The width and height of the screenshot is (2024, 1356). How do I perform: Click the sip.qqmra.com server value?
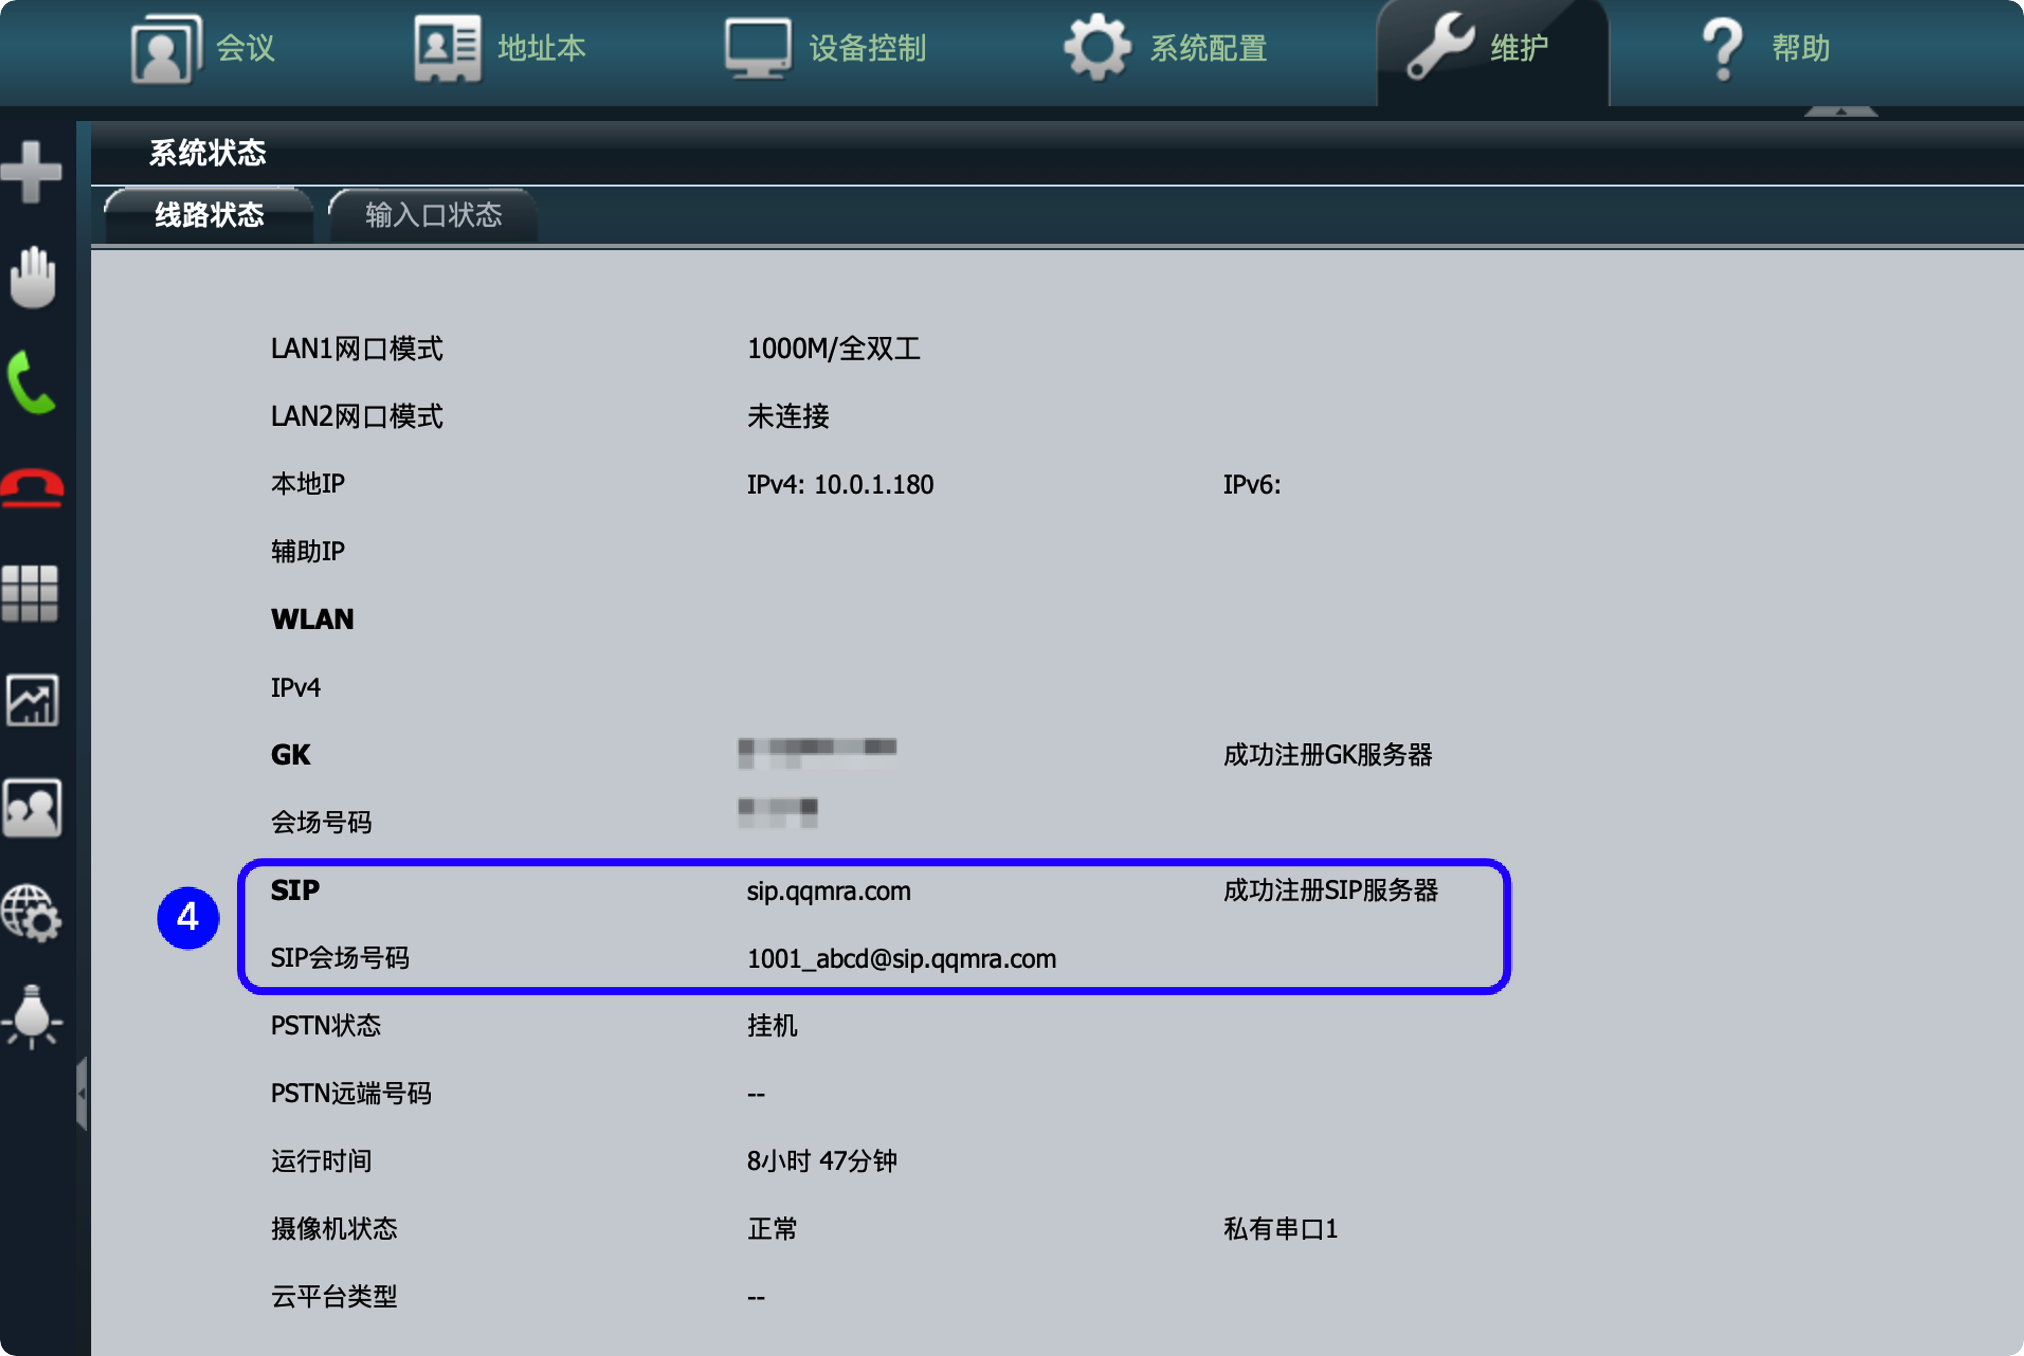tap(829, 891)
